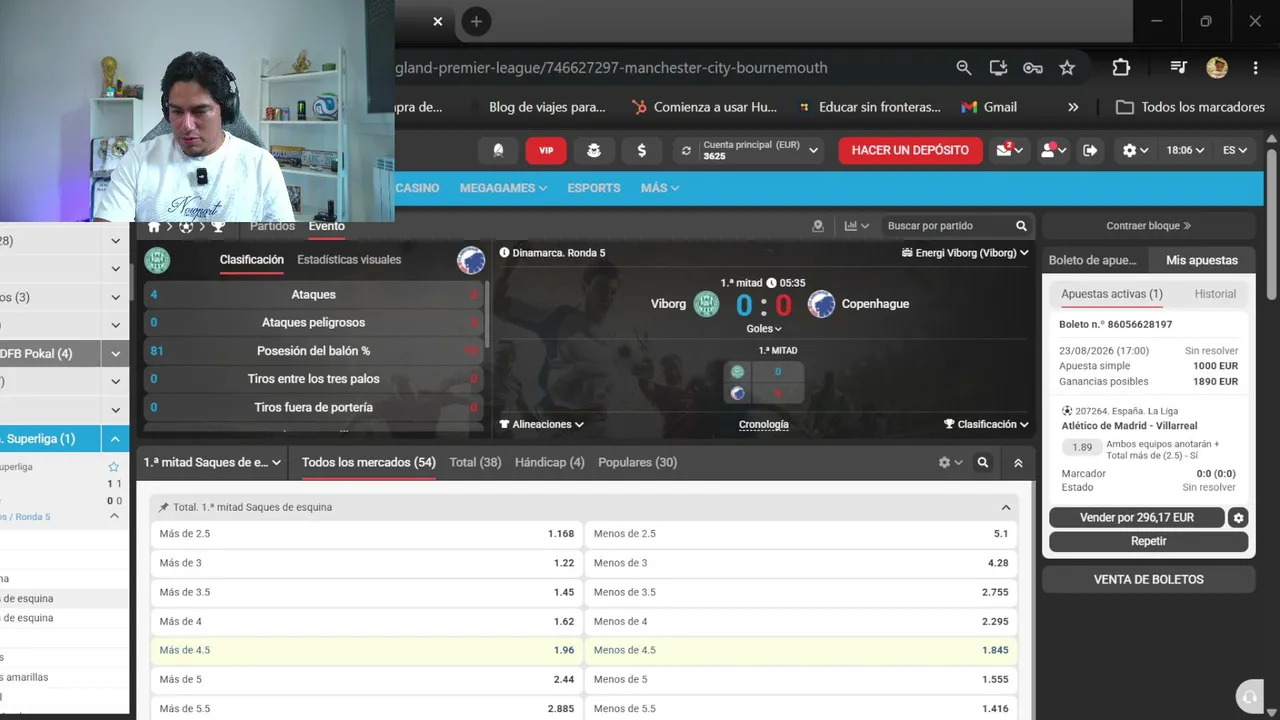Select the Hándicap (4) markets tab

(550, 463)
